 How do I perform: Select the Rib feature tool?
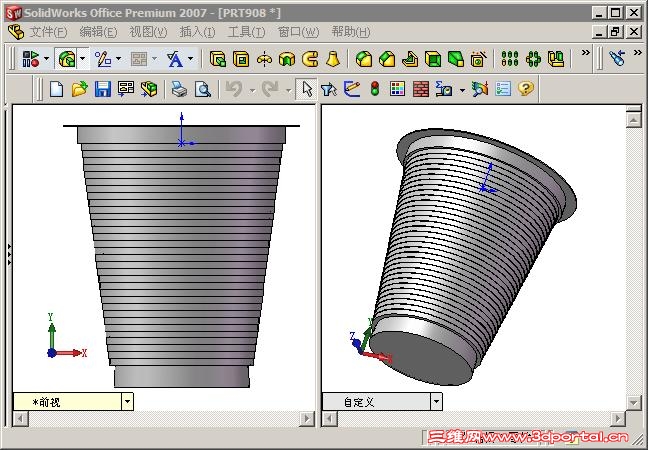pyautogui.click(x=410, y=59)
